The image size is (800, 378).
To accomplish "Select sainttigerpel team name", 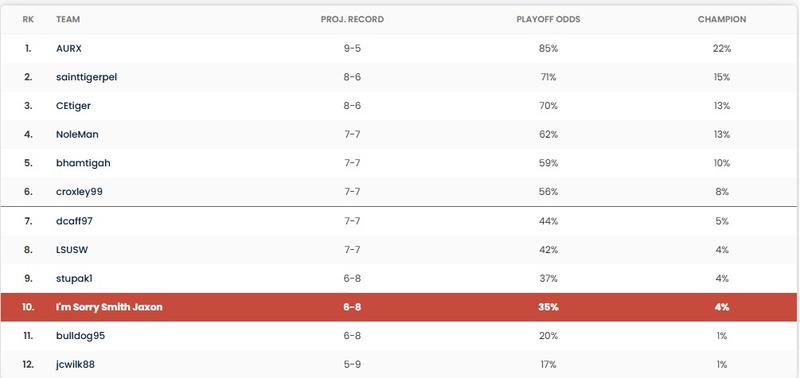I will click(86, 77).
